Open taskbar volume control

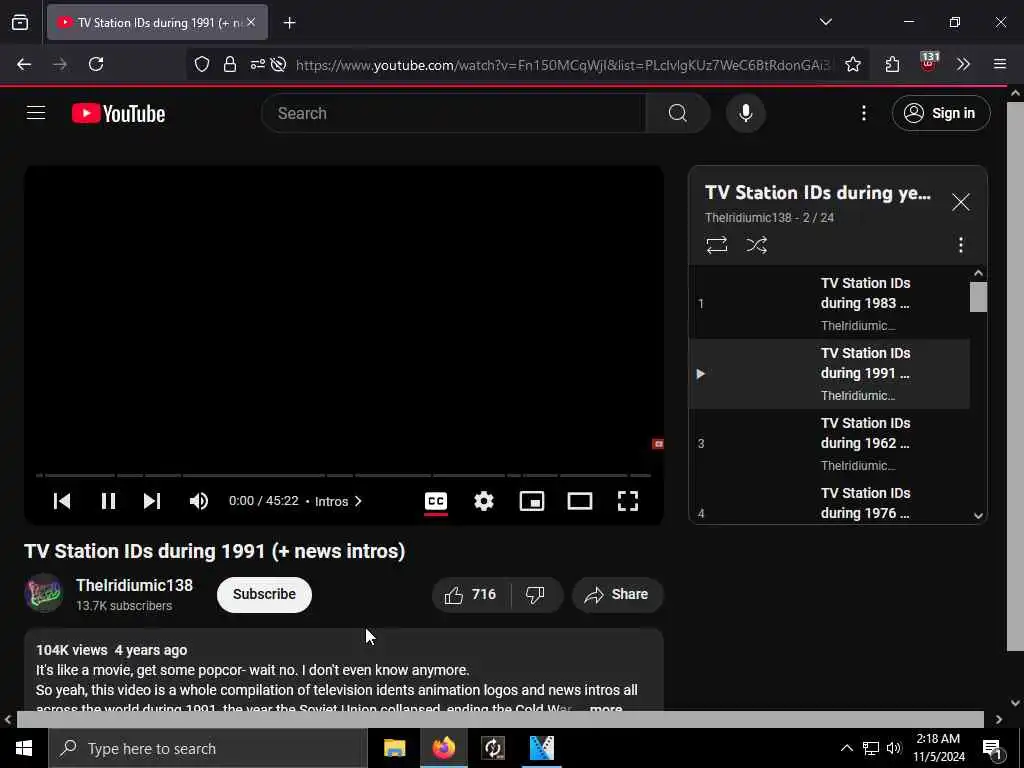(894, 748)
